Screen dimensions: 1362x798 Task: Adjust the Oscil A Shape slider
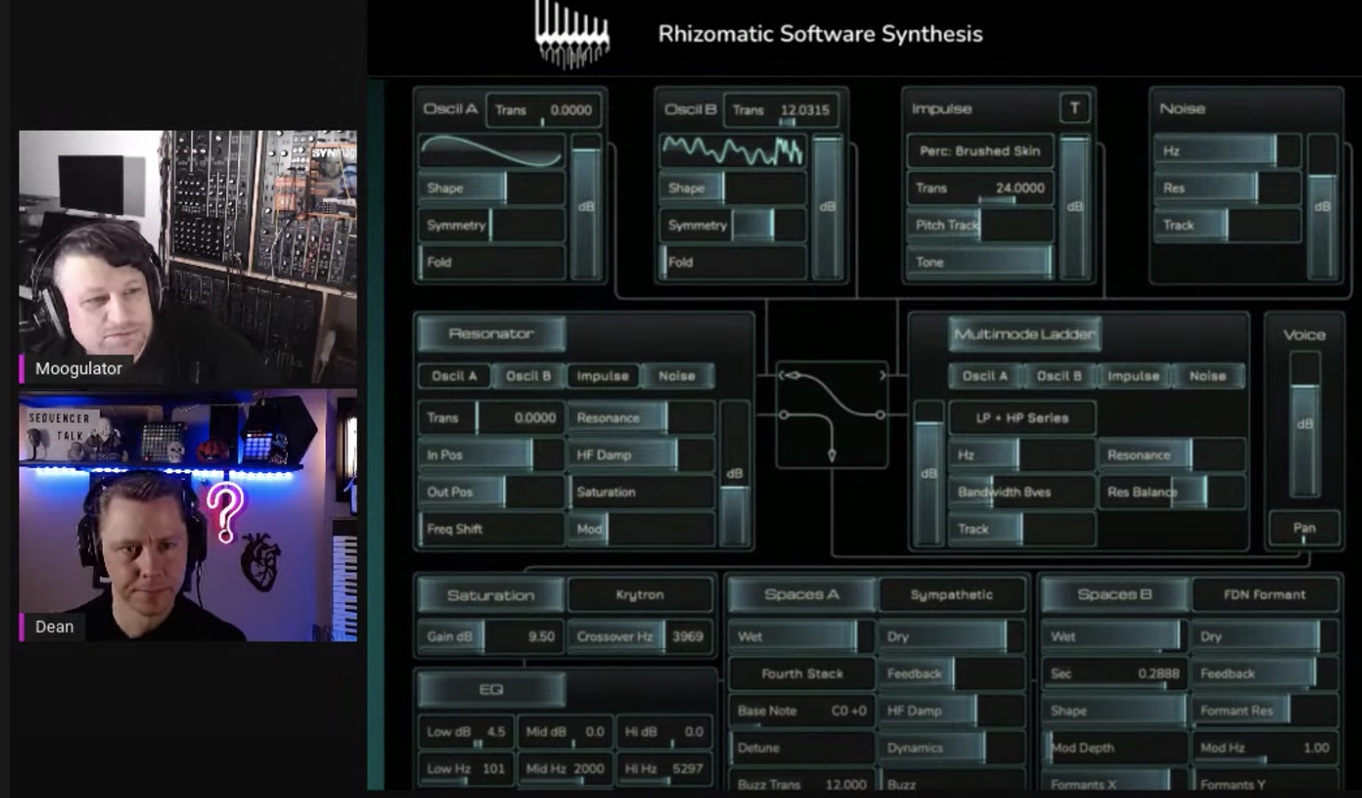(491, 188)
